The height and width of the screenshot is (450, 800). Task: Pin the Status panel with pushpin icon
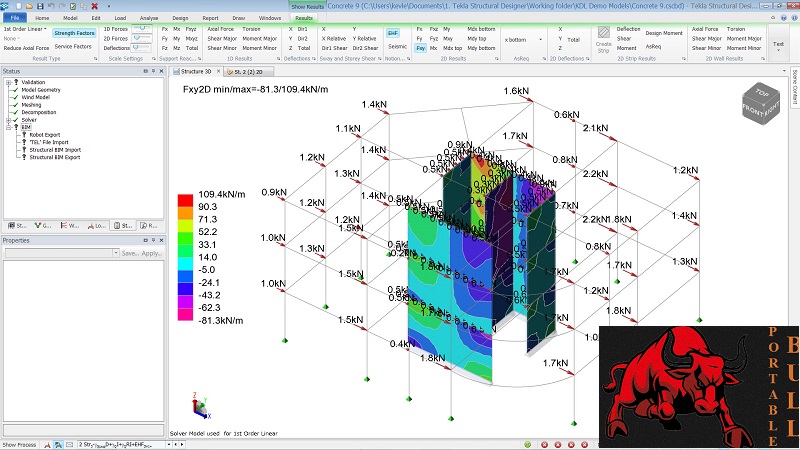click(153, 71)
